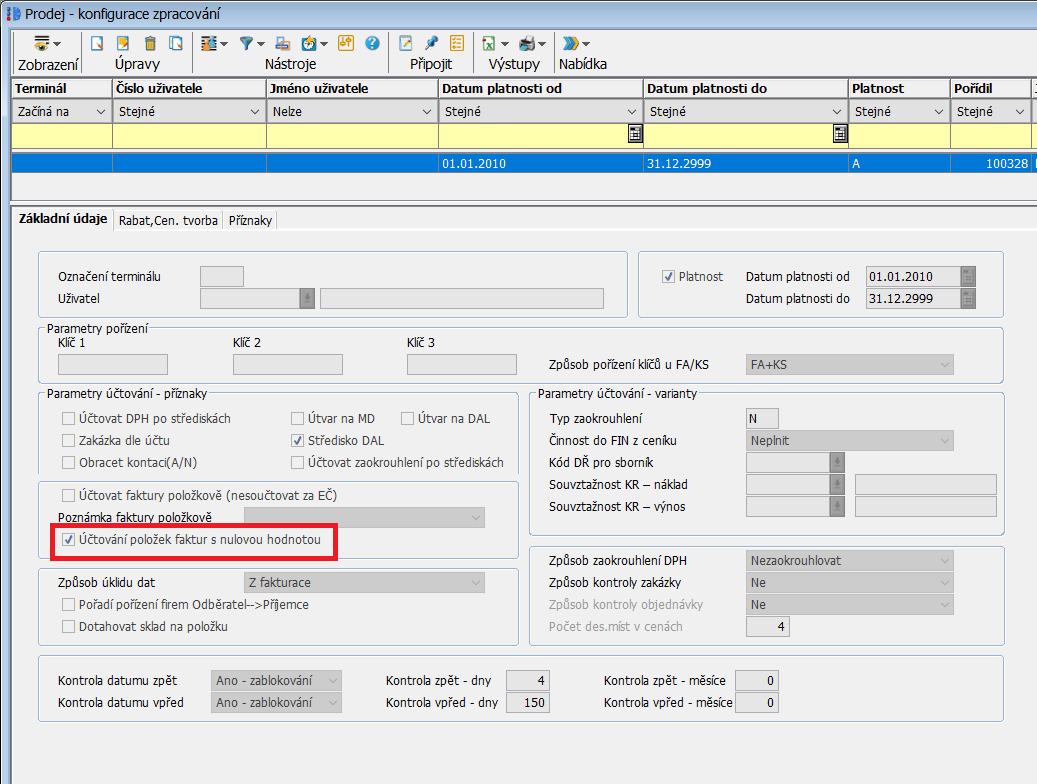Uncheck Účtování položek faktur s nulovou hodnotou
Viewport: 1037px width, 784px height.
pos(69,540)
